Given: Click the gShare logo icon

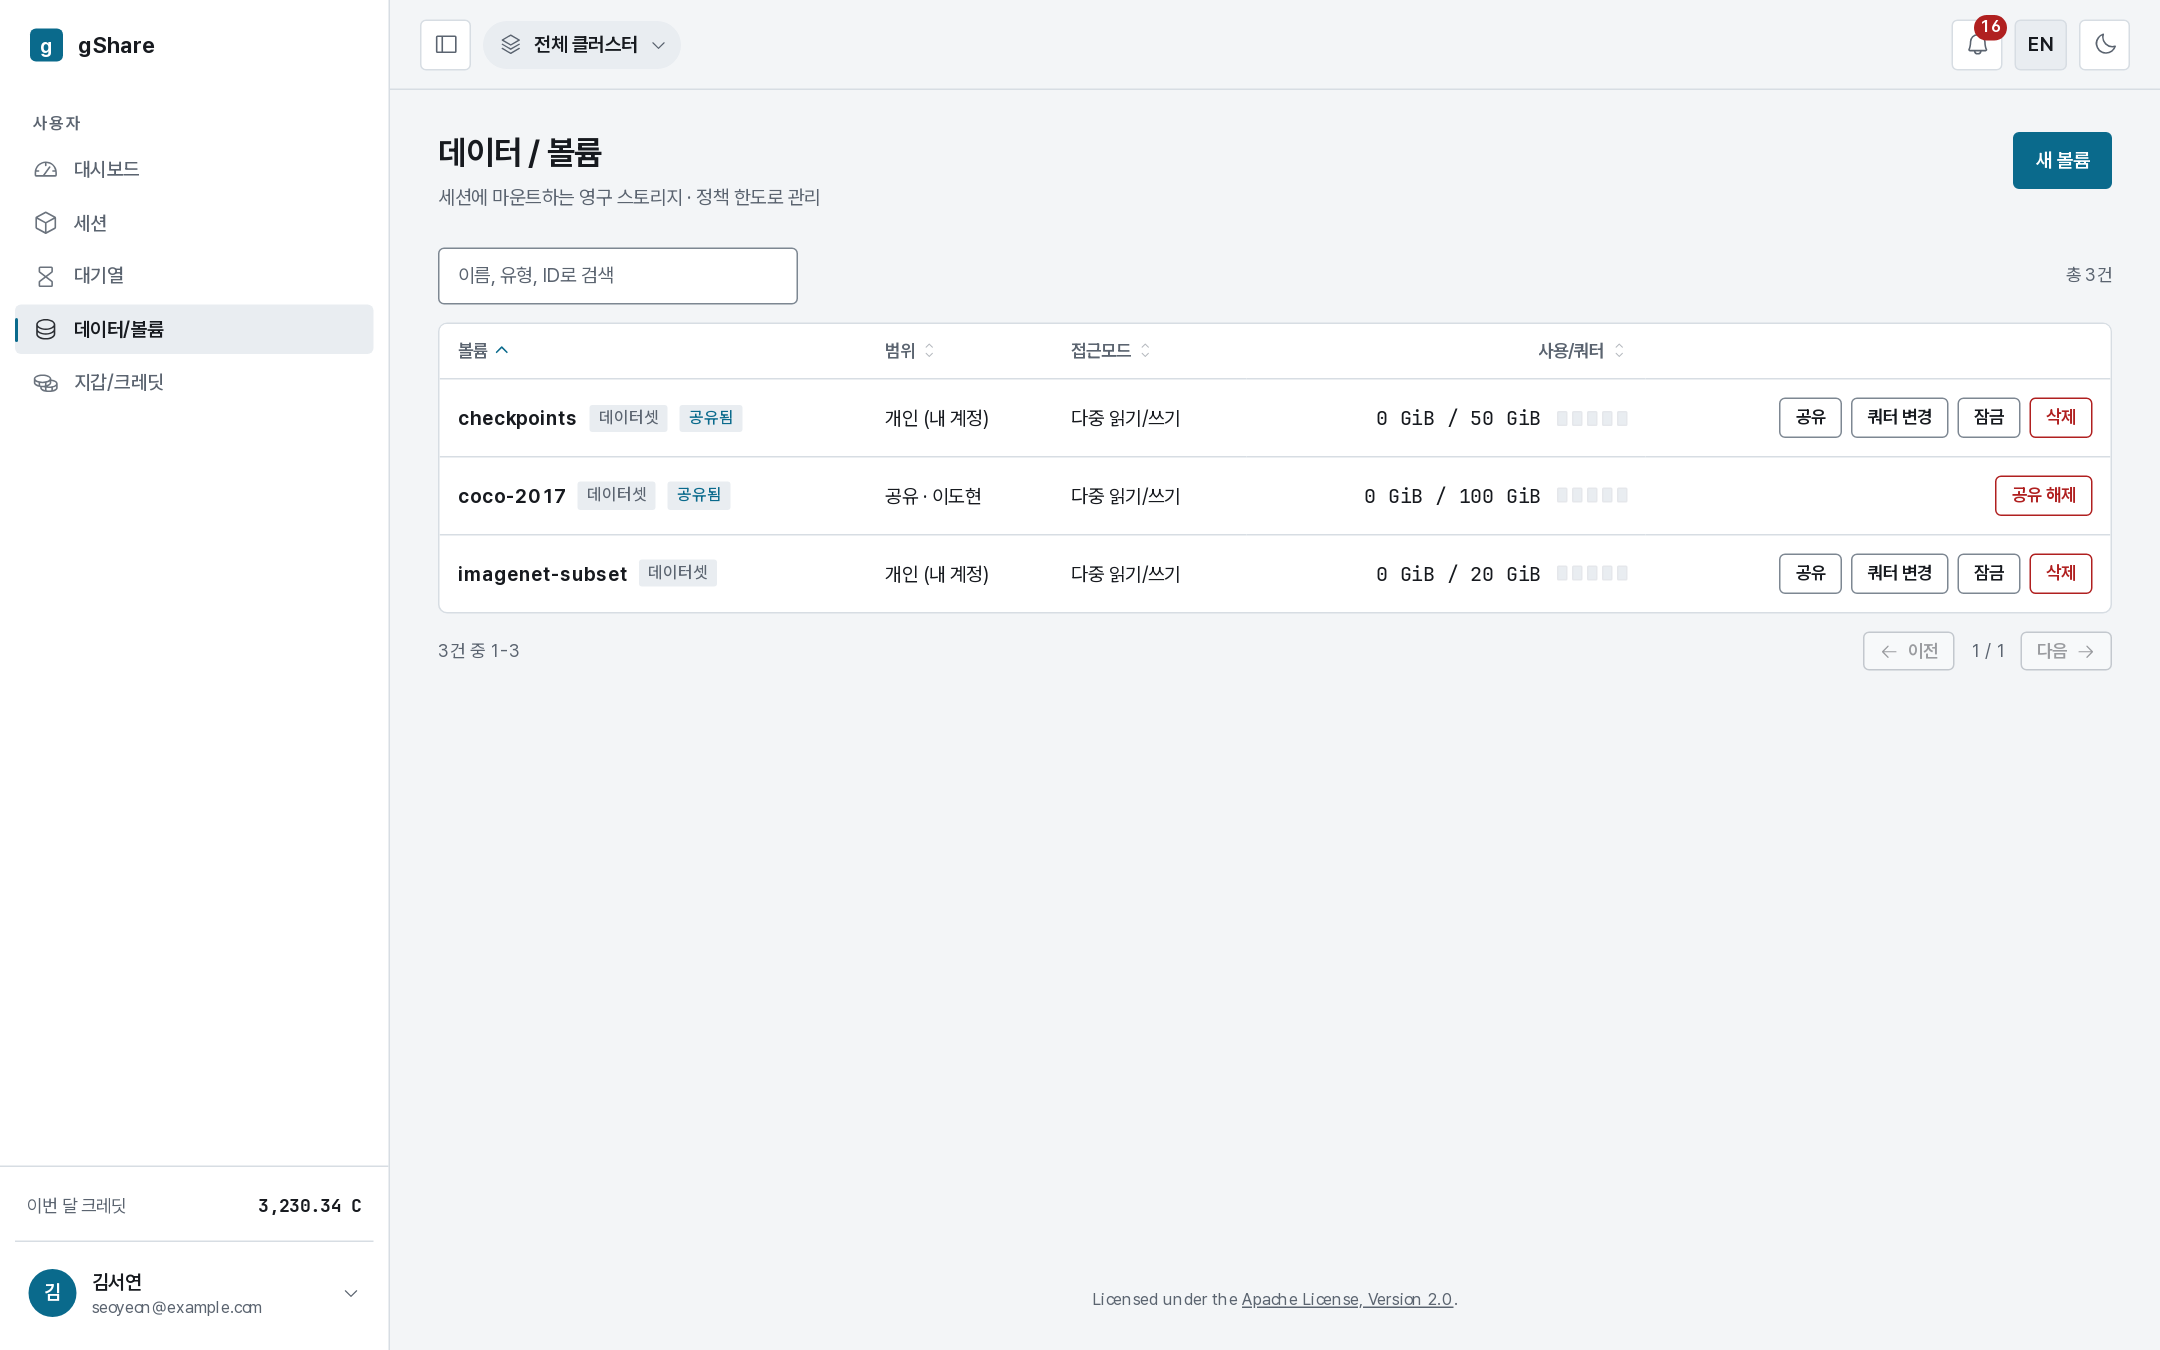Looking at the screenshot, I should pyautogui.click(x=46, y=45).
